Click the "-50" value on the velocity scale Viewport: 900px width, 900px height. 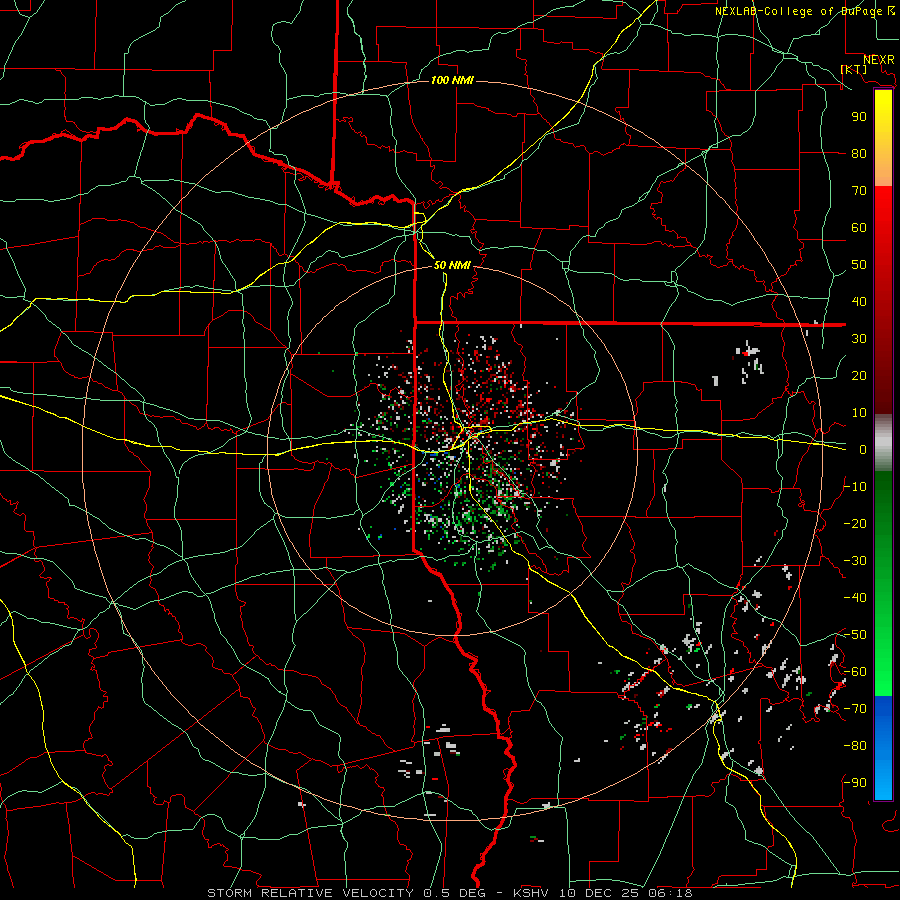coord(855,635)
